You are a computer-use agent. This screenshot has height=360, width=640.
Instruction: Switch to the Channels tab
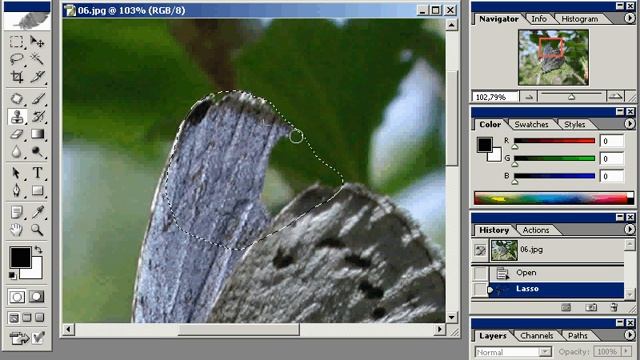tap(536, 336)
